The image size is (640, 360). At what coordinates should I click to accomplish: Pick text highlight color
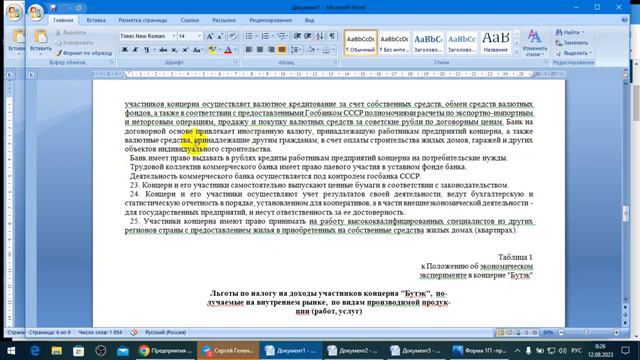coord(212,50)
